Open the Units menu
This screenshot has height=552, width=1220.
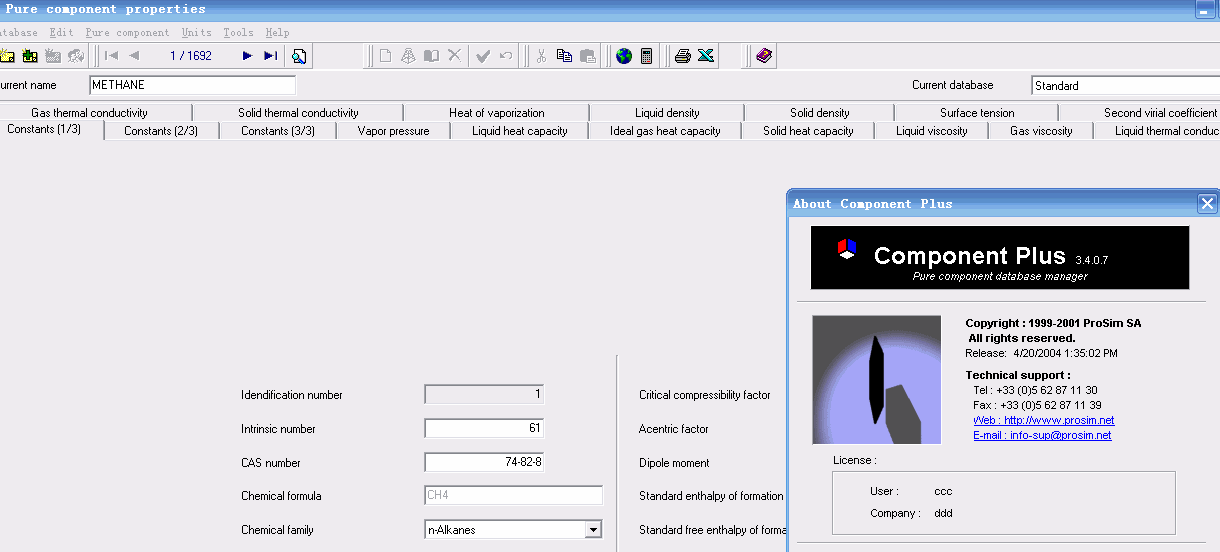click(196, 33)
